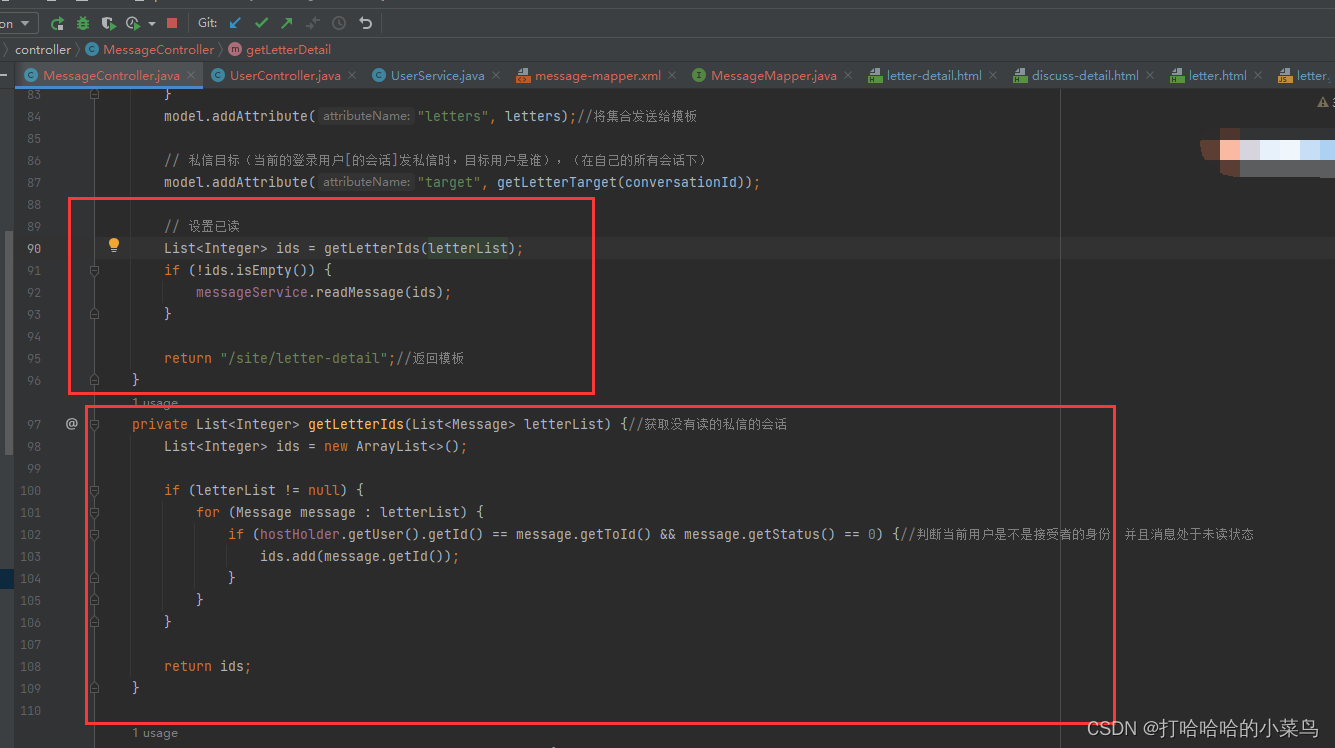
Task: Close the UserController.java tab
Action: 352,75
